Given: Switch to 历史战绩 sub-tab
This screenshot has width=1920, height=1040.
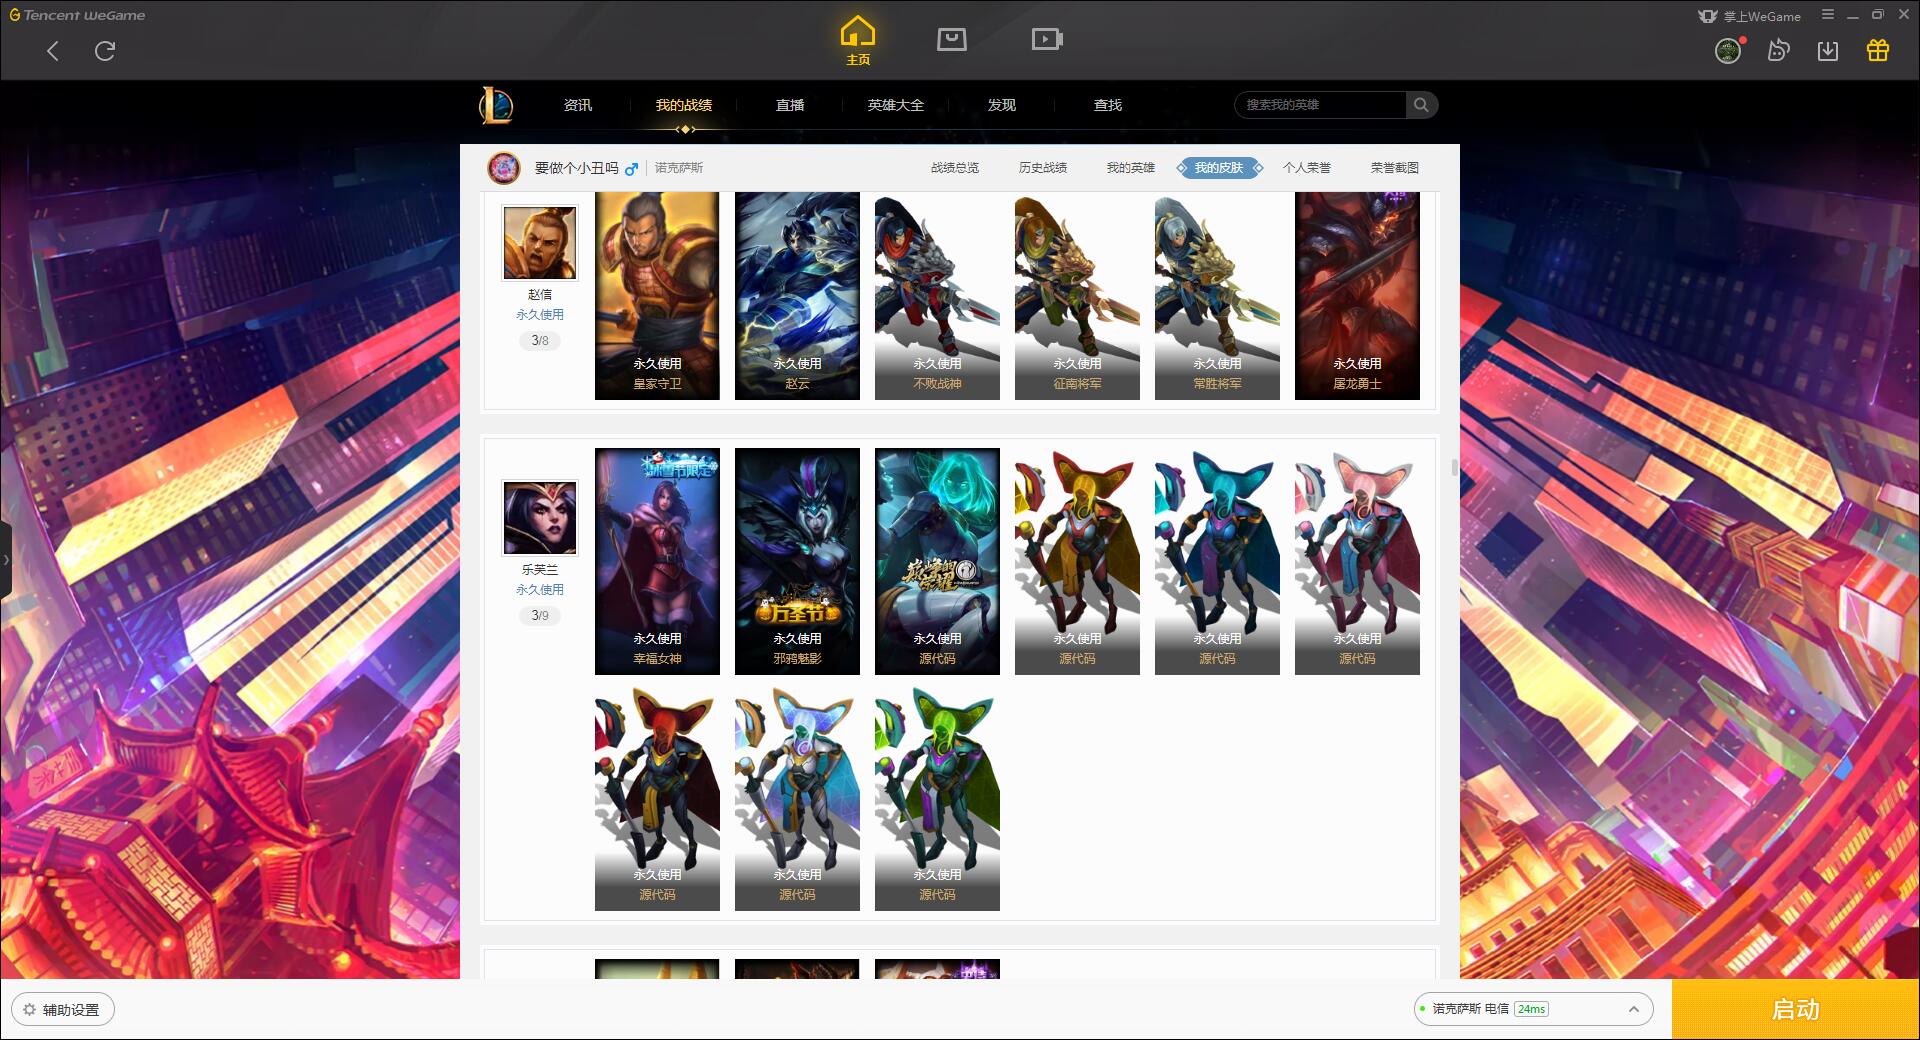Looking at the screenshot, I should [1043, 168].
